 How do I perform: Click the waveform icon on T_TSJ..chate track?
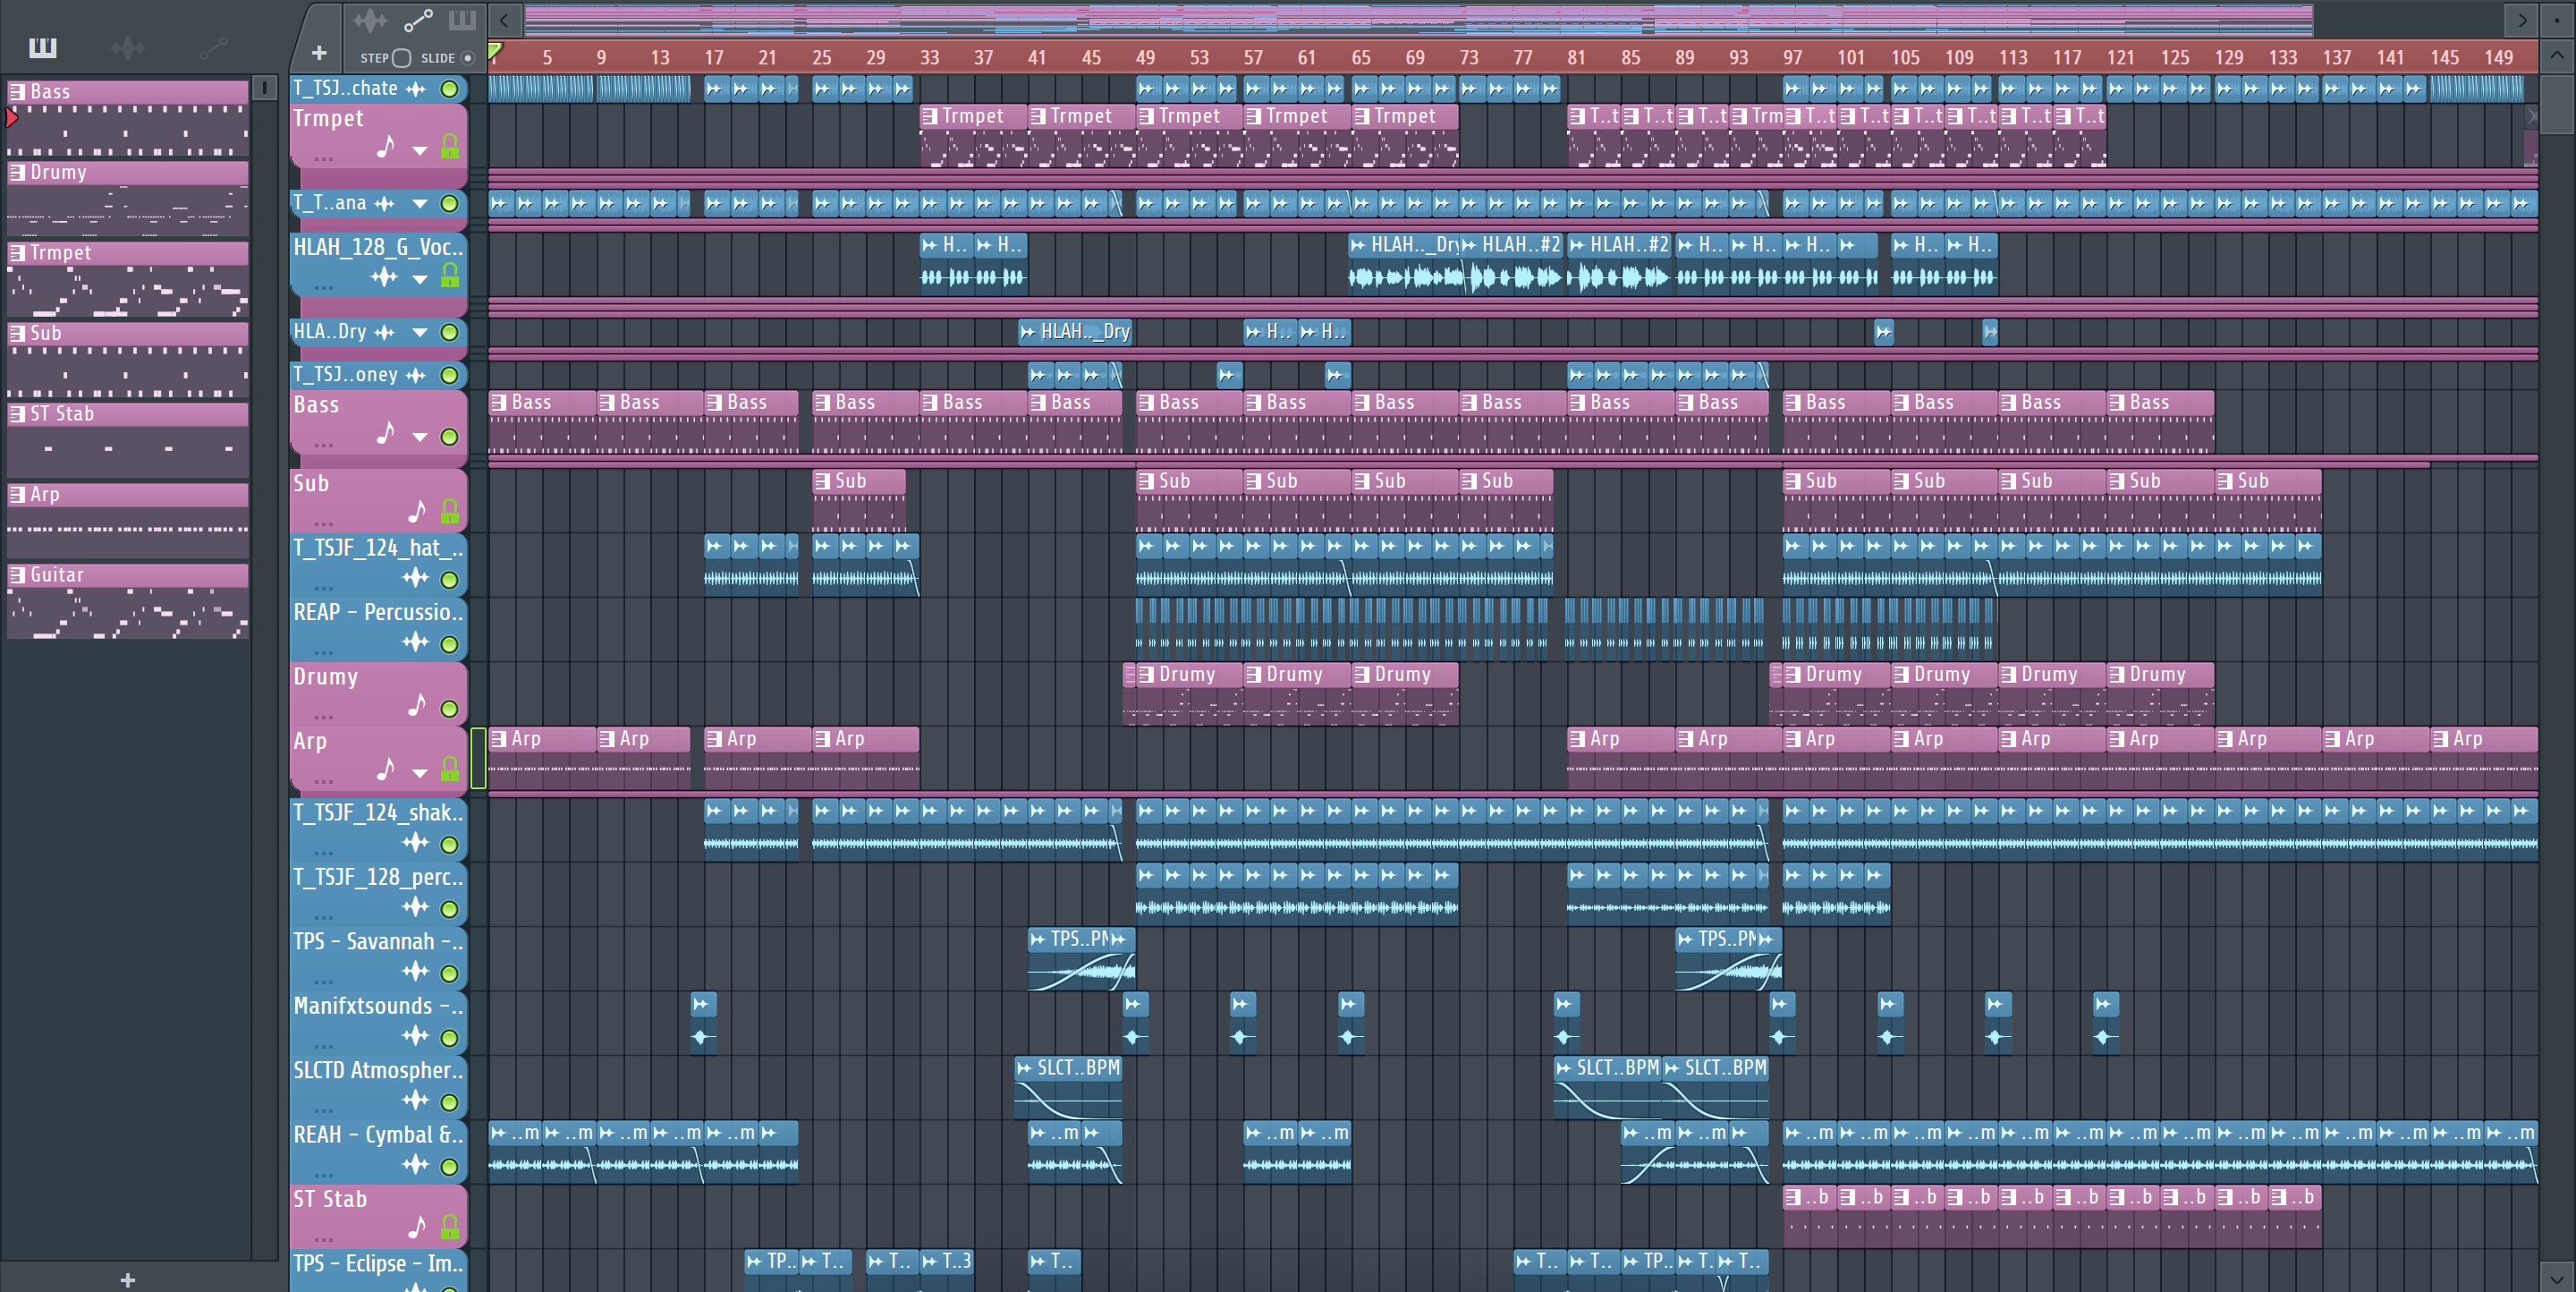click(x=416, y=89)
